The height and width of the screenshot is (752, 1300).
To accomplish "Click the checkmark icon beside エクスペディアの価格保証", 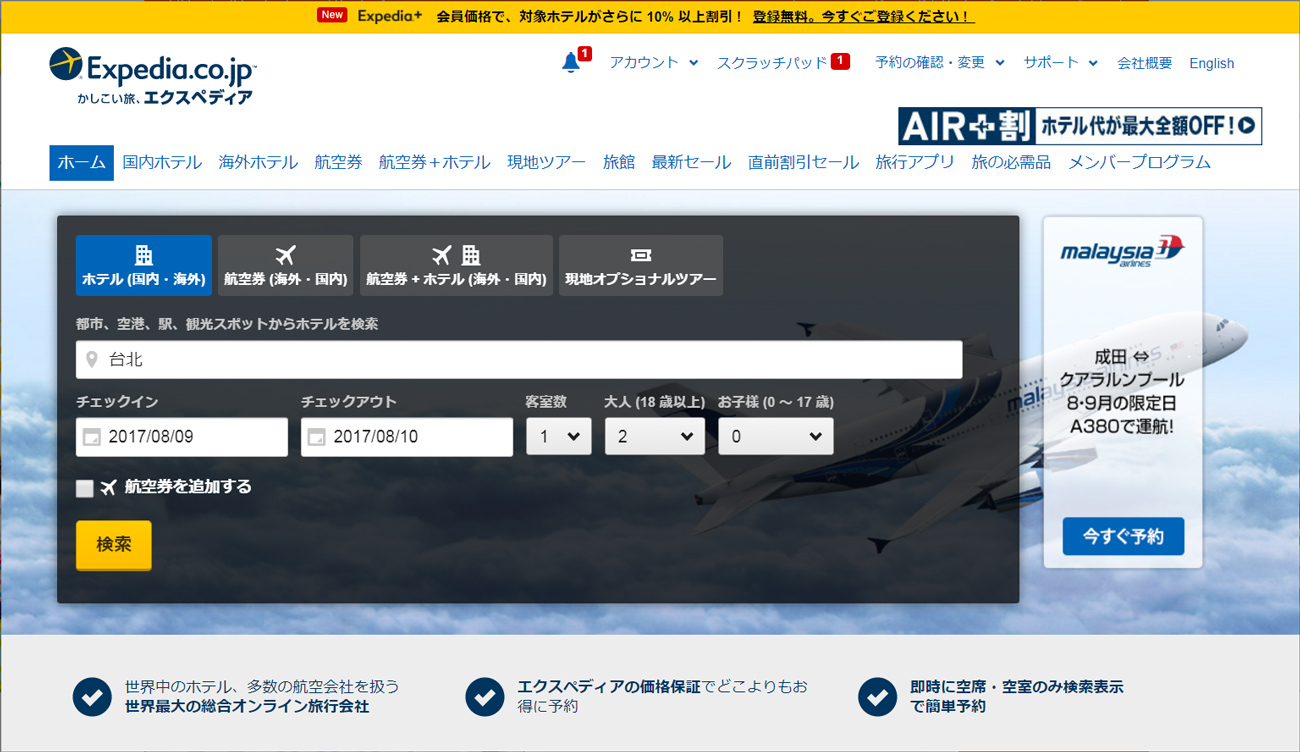I will click(x=485, y=696).
